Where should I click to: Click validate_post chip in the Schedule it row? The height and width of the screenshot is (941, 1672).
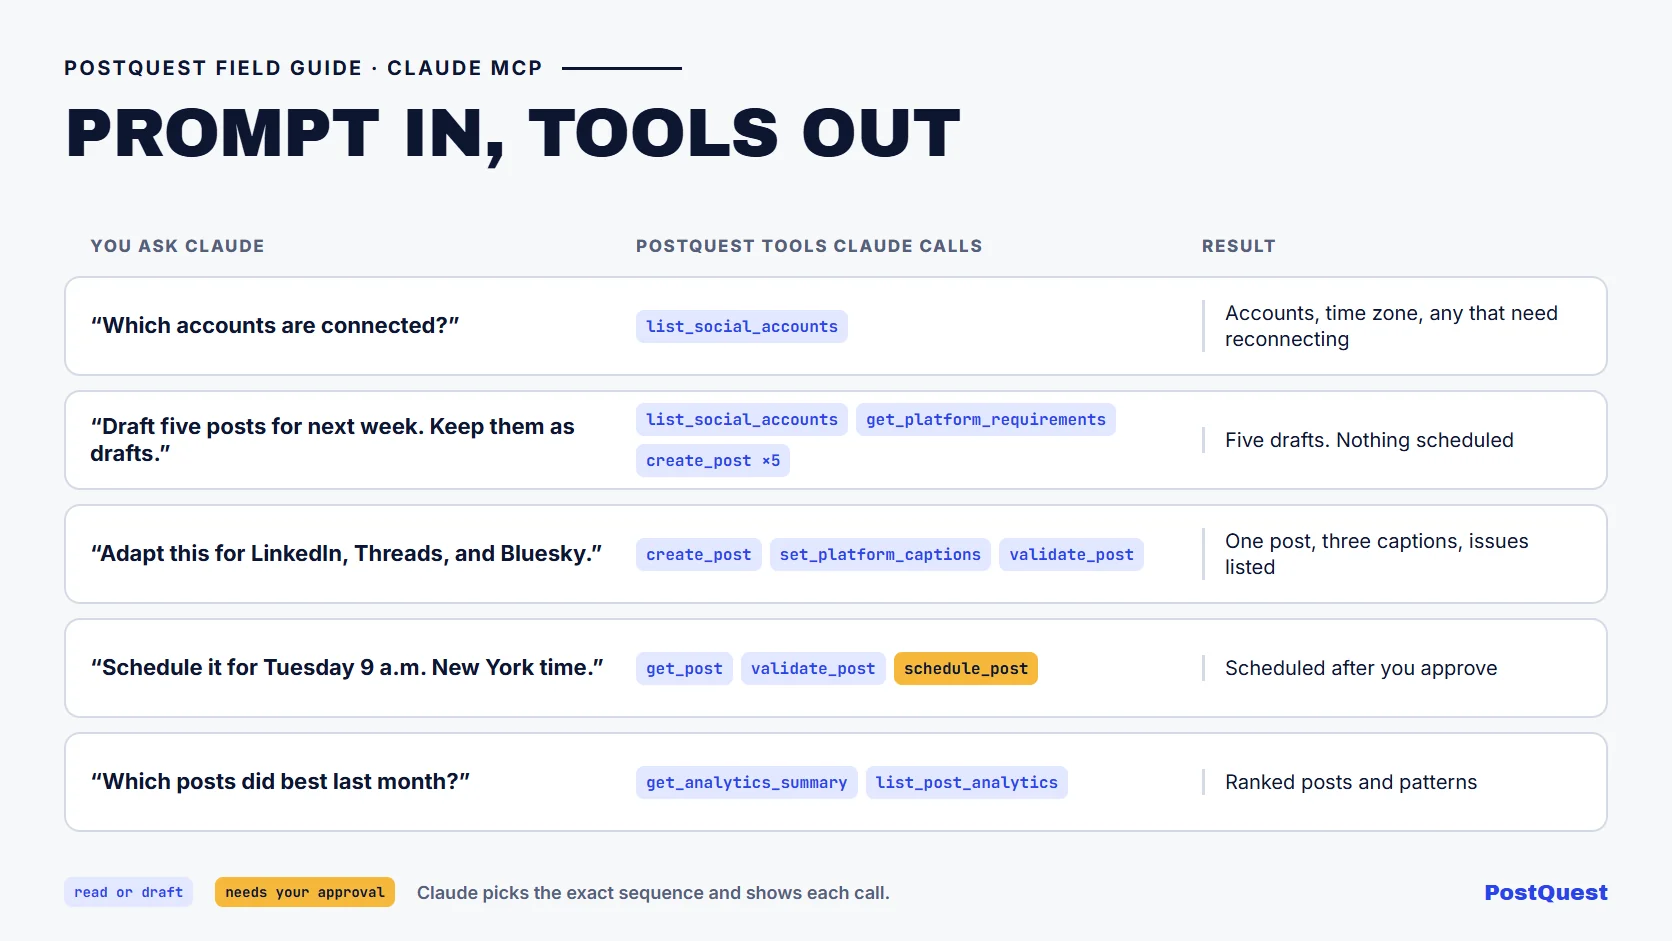coord(813,668)
